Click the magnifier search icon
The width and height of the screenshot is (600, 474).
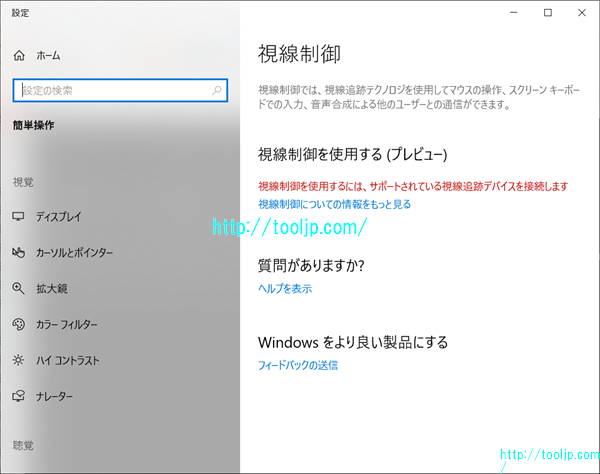pyautogui.click(x=217, y=91)
